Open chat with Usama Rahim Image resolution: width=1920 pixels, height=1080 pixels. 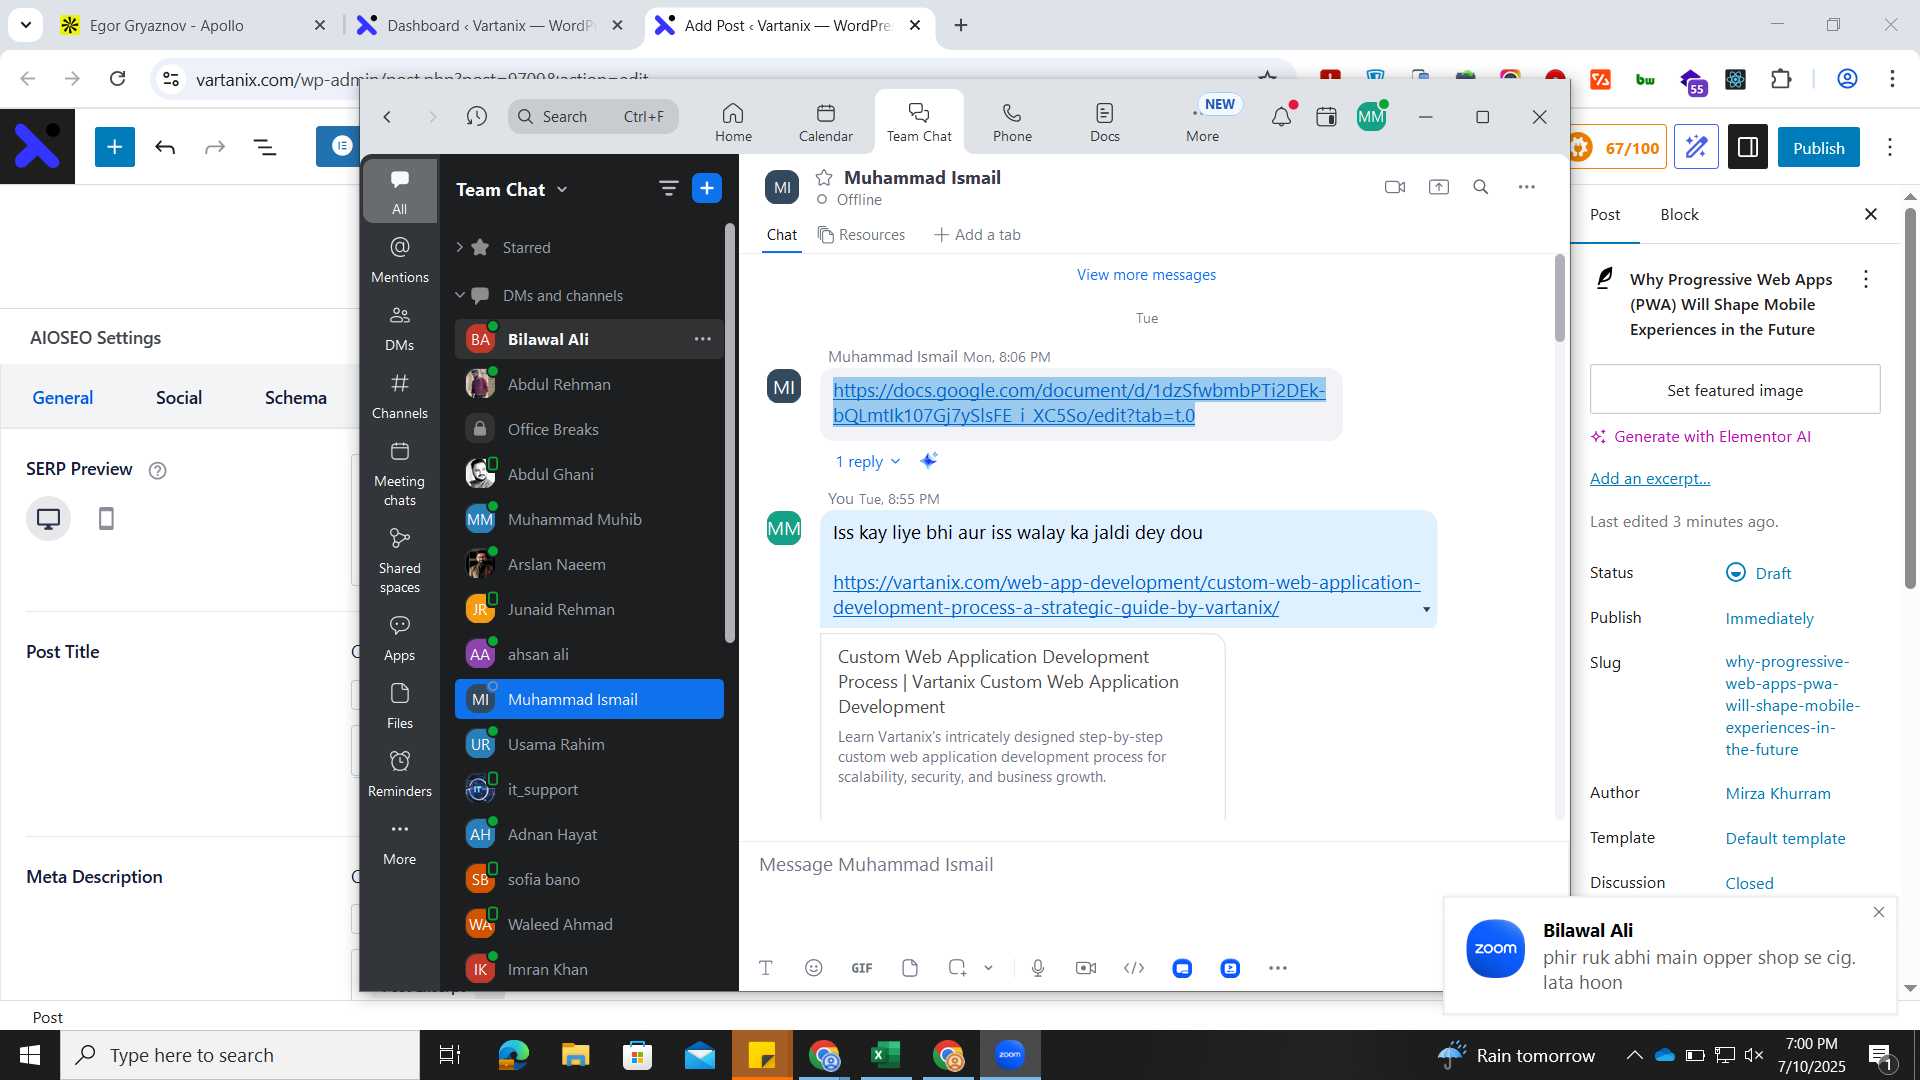[589, 744]
